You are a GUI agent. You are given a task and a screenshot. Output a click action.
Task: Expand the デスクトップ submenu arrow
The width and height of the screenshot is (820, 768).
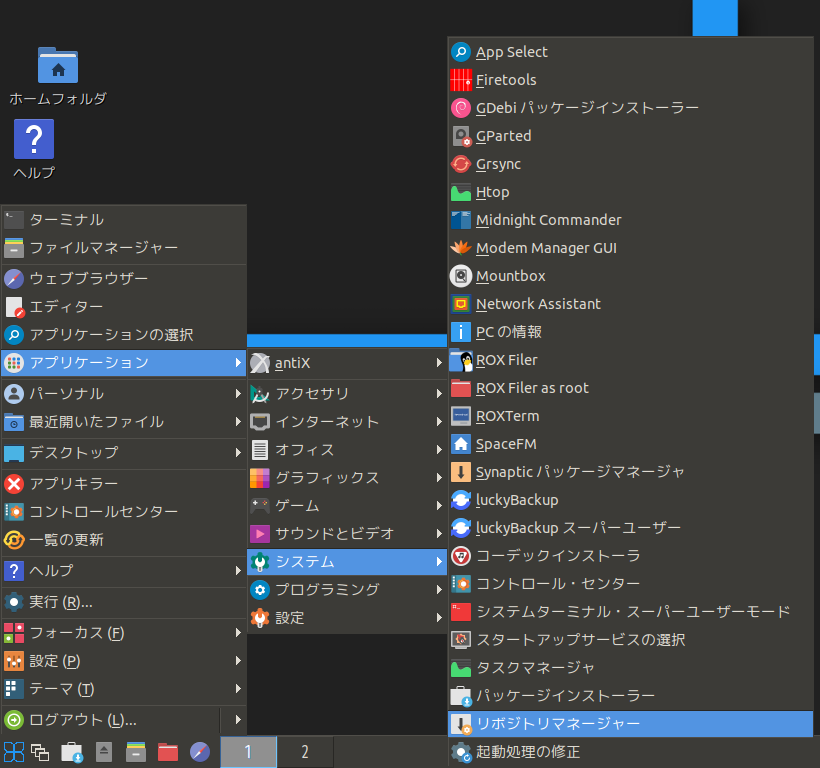(238, 453)
